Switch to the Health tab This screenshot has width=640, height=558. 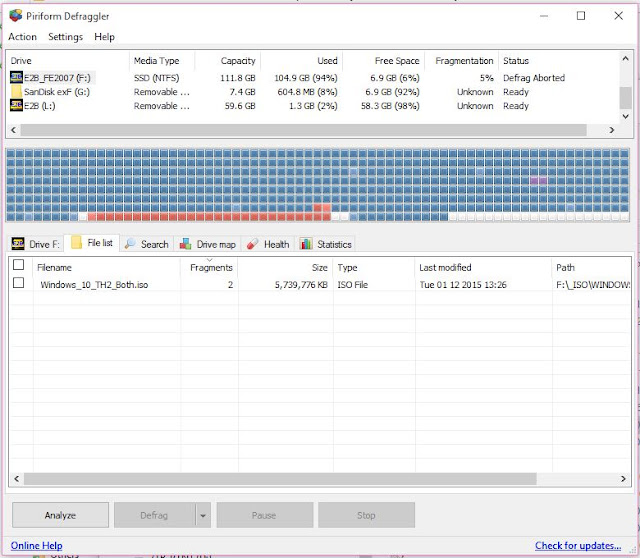[268, 244]
